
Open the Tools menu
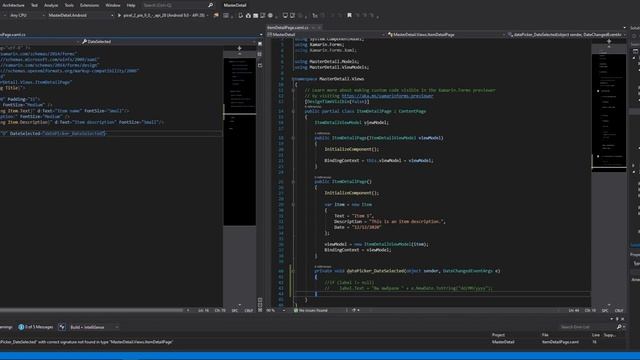tap(69, 5)
